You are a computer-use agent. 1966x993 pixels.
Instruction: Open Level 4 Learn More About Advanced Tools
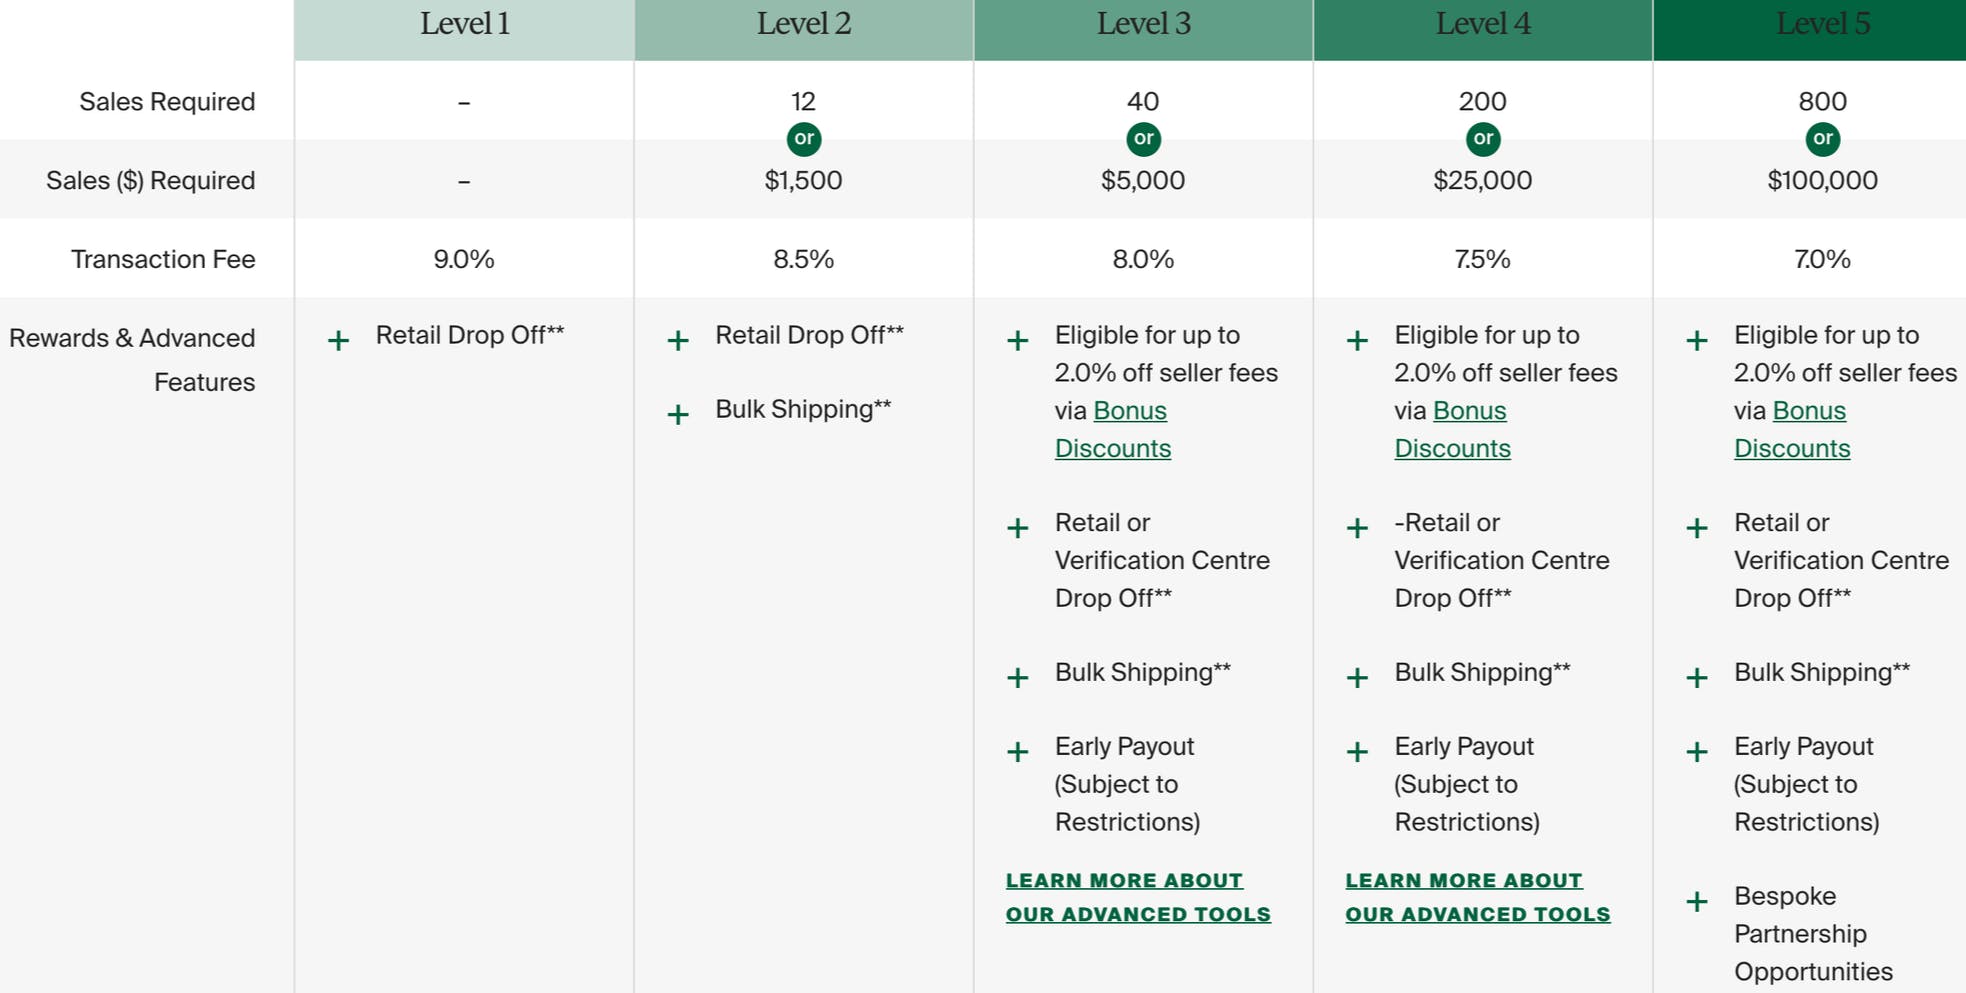(1478, 897)
